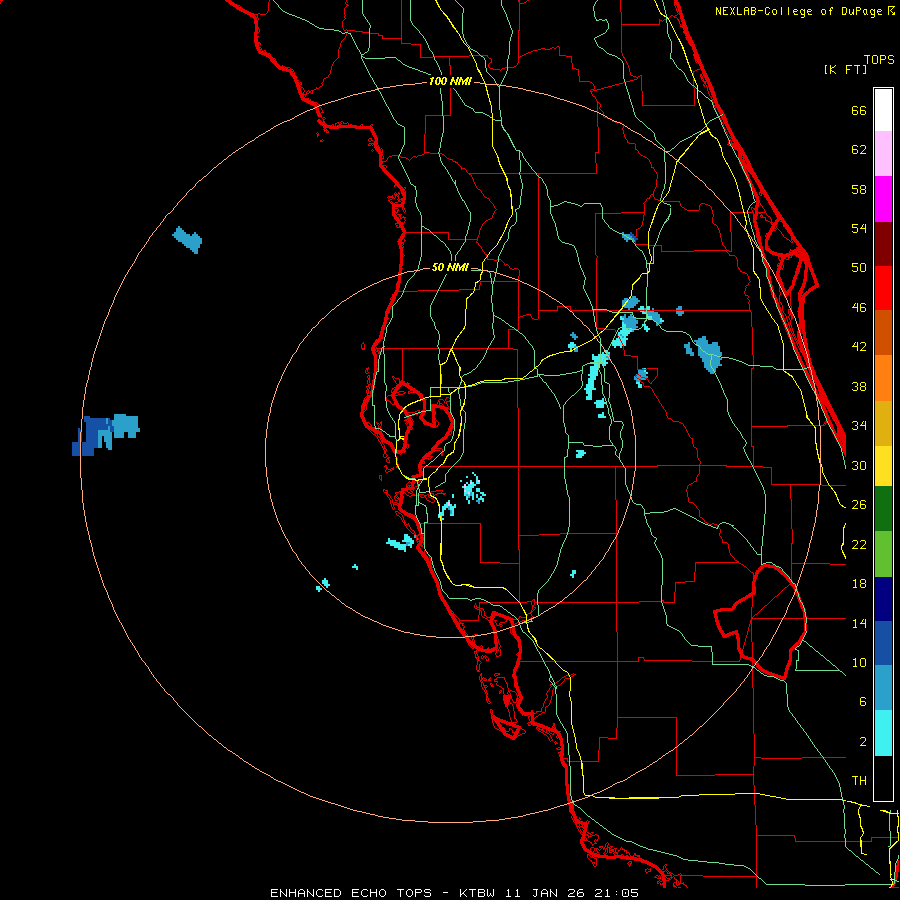Select the light green legend color band
This screenshot has height=900, width=900.
click(883, 554)
